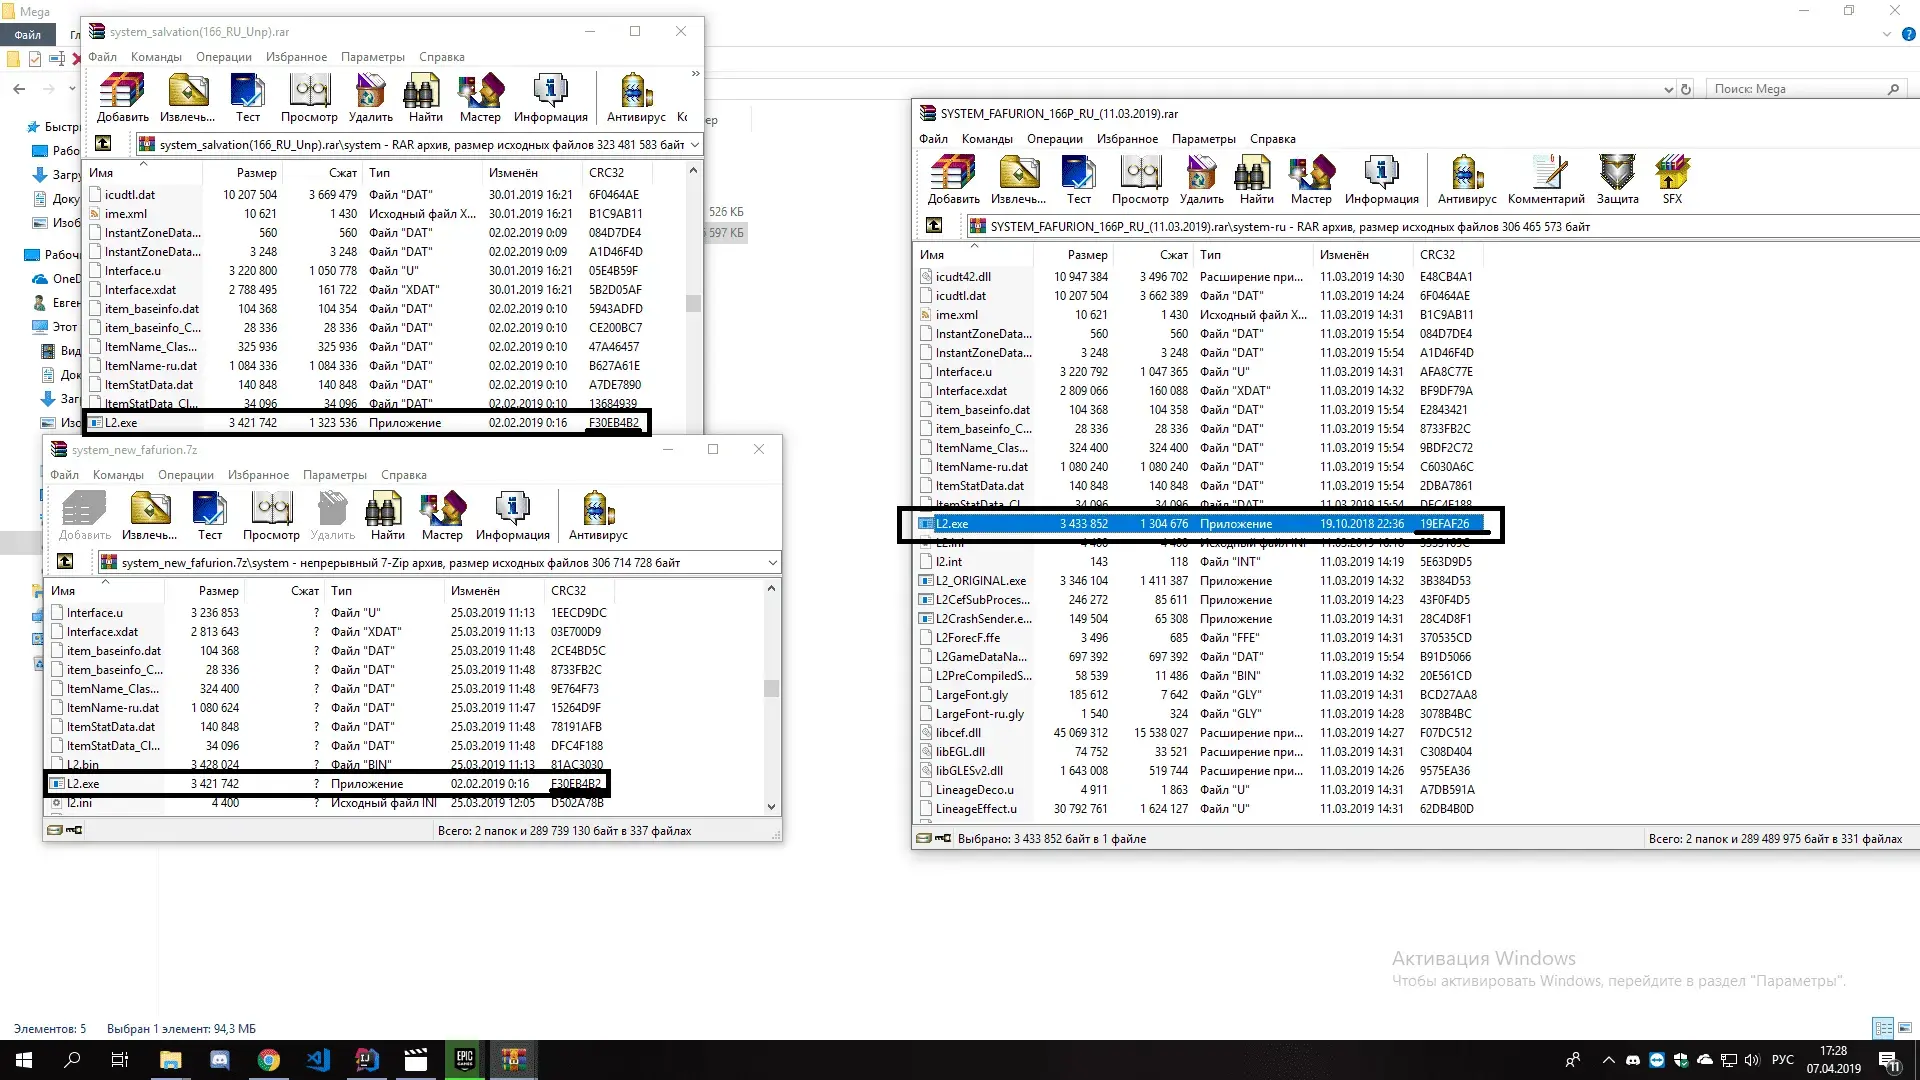Click Добавить icon in system_salvation window
Viewport: 1920px width, 1080px height.
point(122,98)
